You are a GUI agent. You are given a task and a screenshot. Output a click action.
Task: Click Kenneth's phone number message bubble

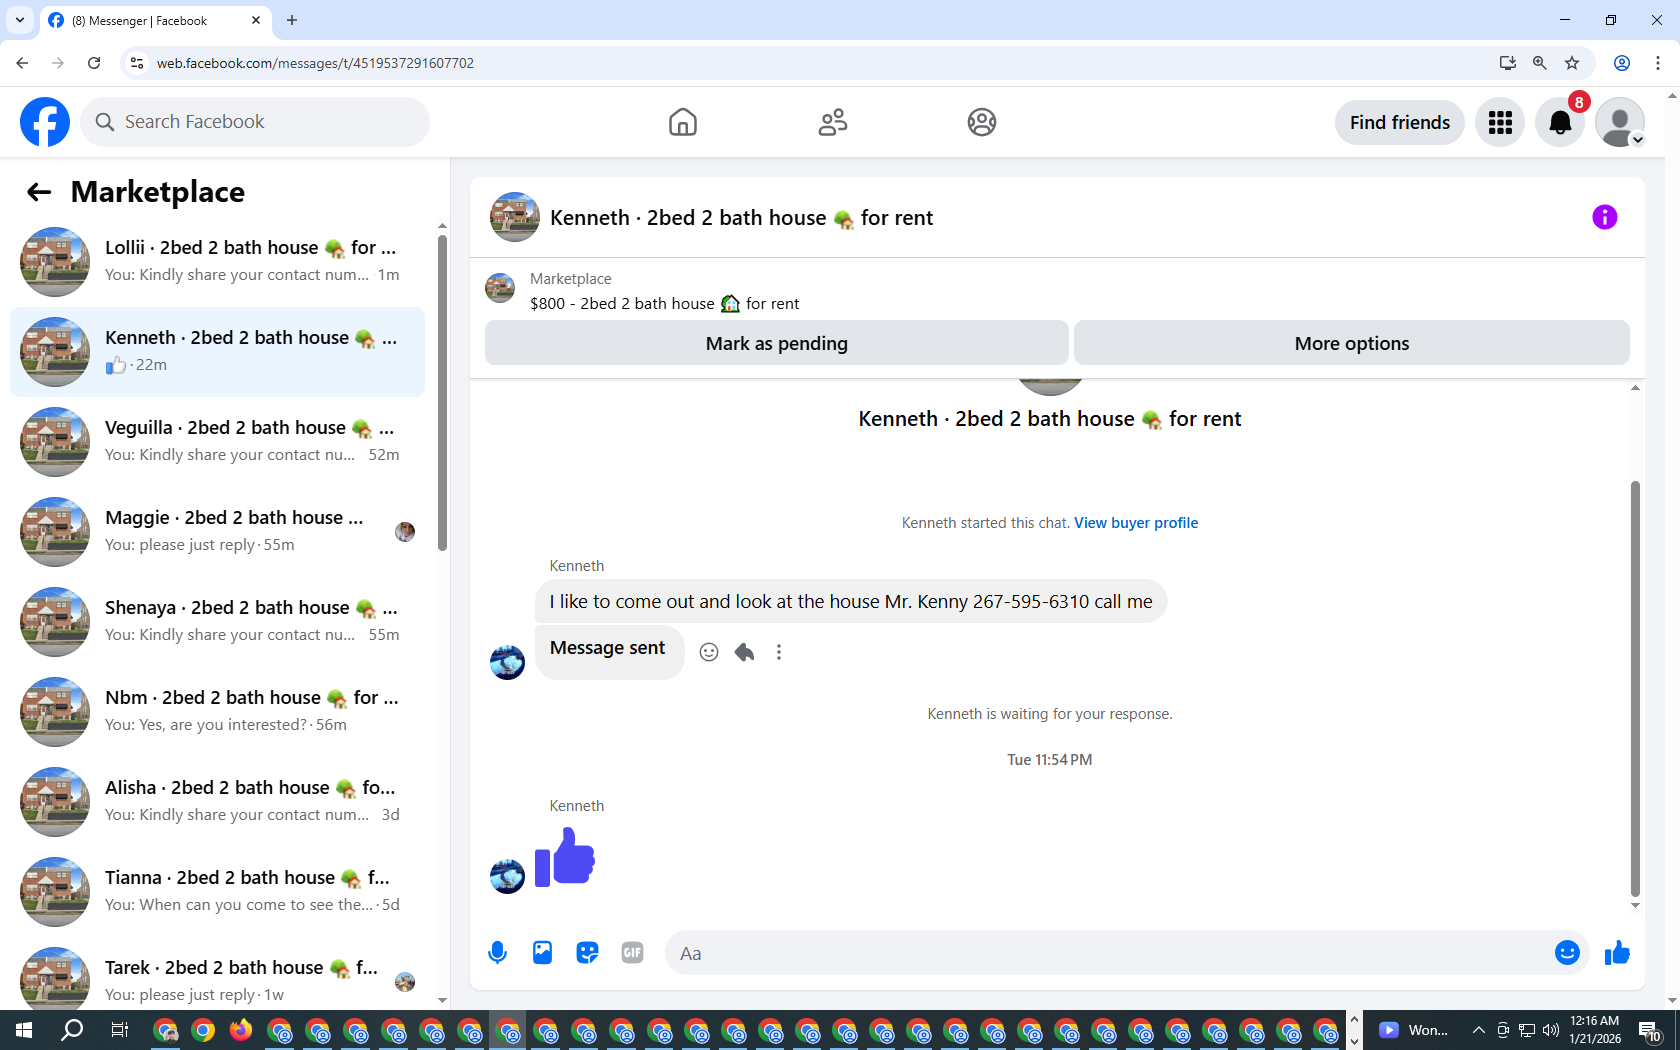(851, 601)
